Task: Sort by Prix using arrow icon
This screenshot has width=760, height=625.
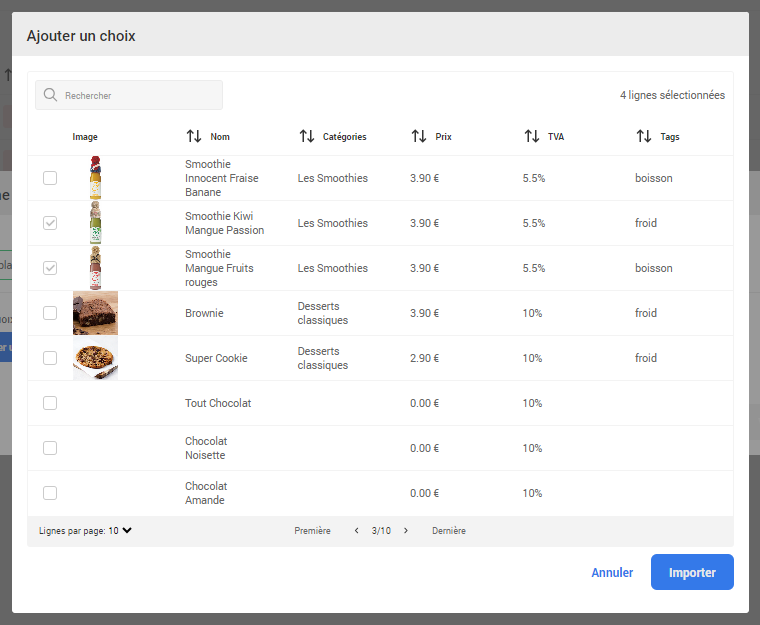Action: 419,136
